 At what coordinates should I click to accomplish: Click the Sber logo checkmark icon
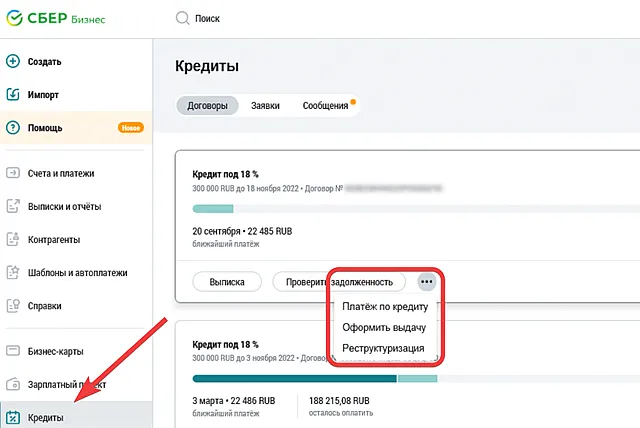(15, 18)
